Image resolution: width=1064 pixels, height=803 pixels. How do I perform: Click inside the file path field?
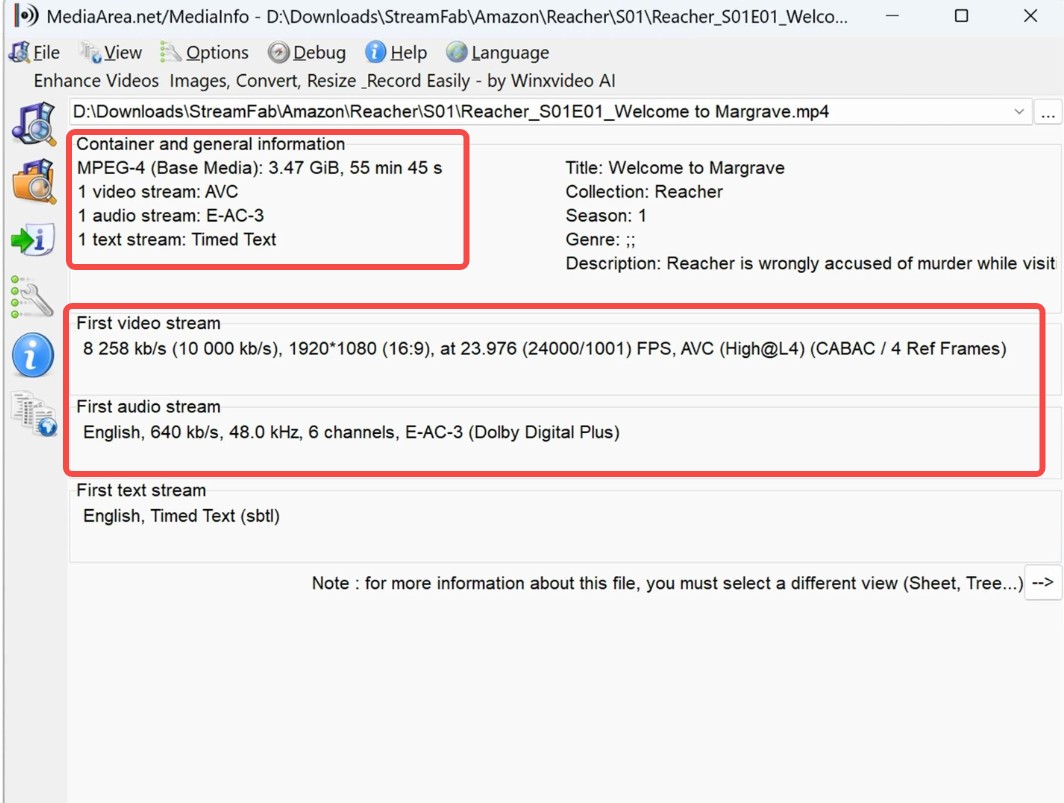point(500,112)
